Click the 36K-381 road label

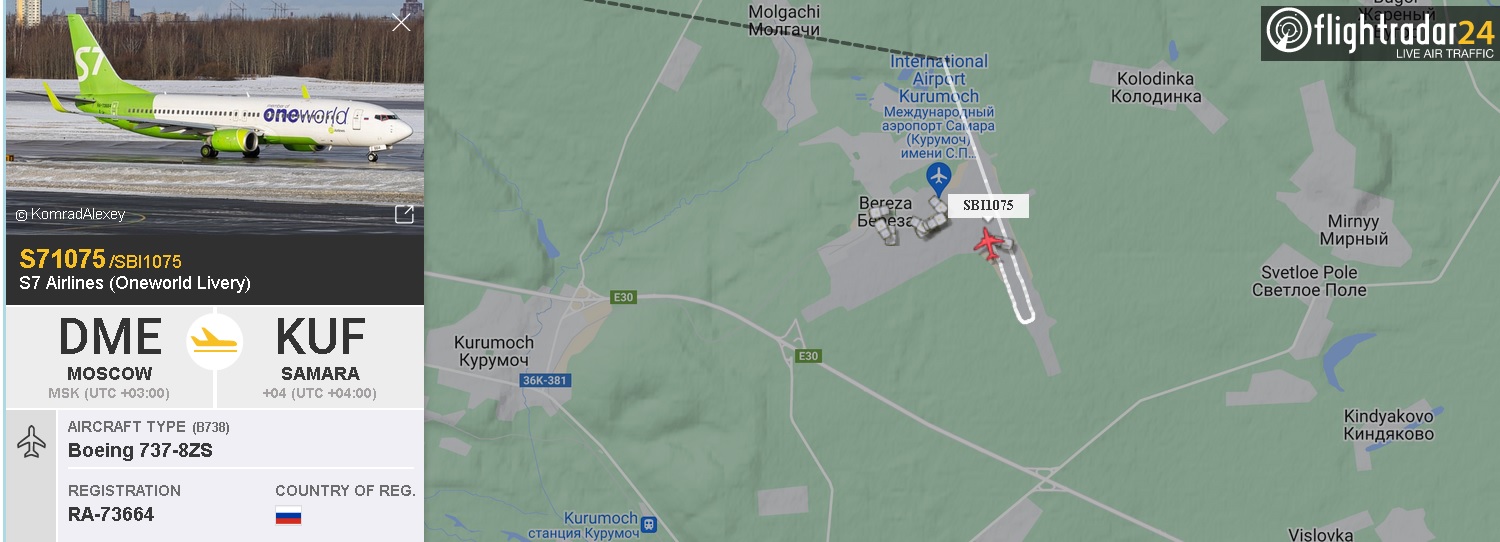click(546, 380)
